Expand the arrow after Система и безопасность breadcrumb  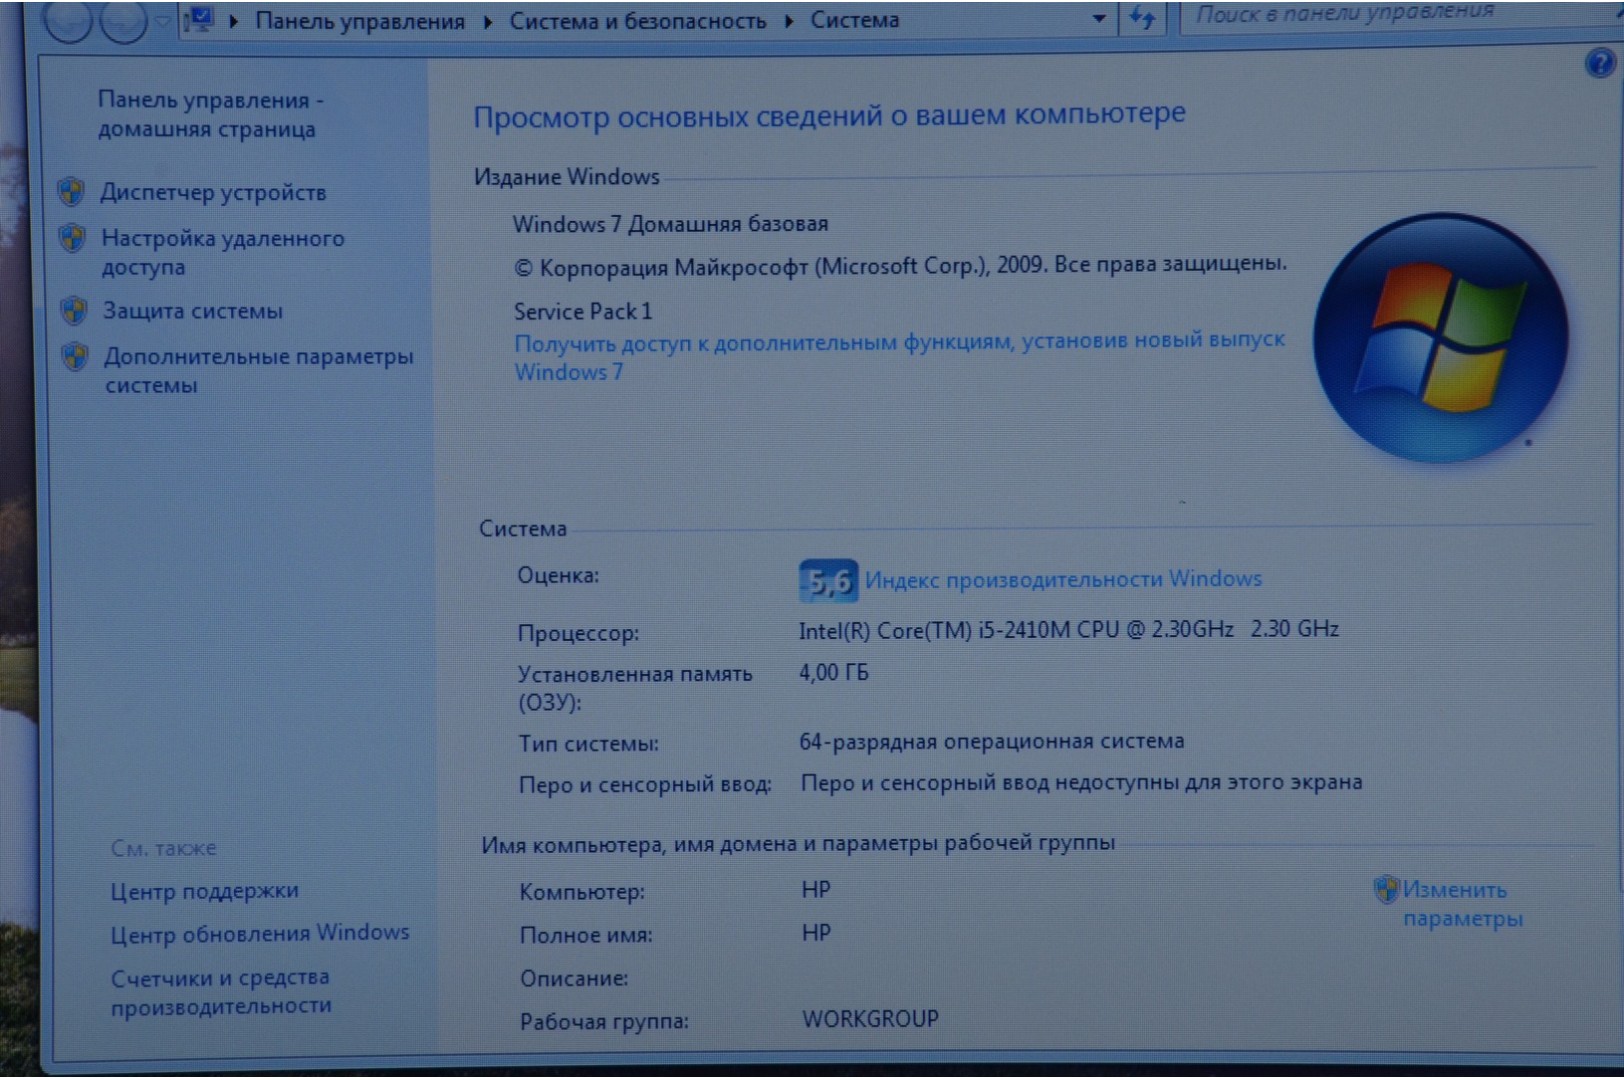[789, 21]
